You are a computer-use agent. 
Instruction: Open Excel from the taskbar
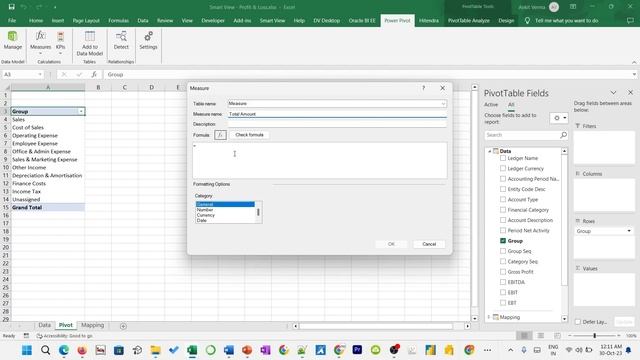click(192, 350)
